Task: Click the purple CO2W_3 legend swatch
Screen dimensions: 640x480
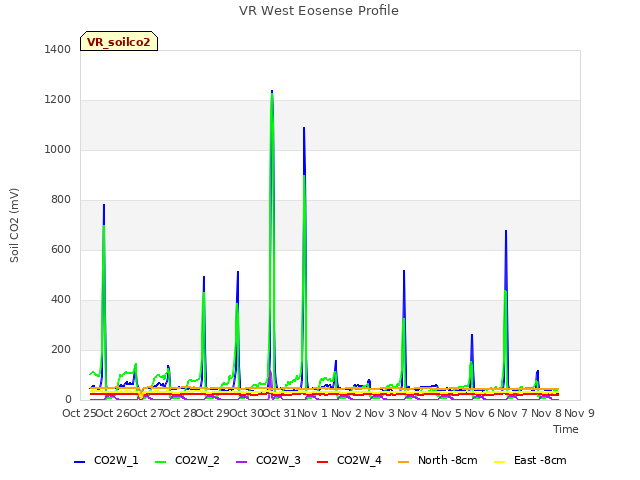Action: click(x=242, y=462)
